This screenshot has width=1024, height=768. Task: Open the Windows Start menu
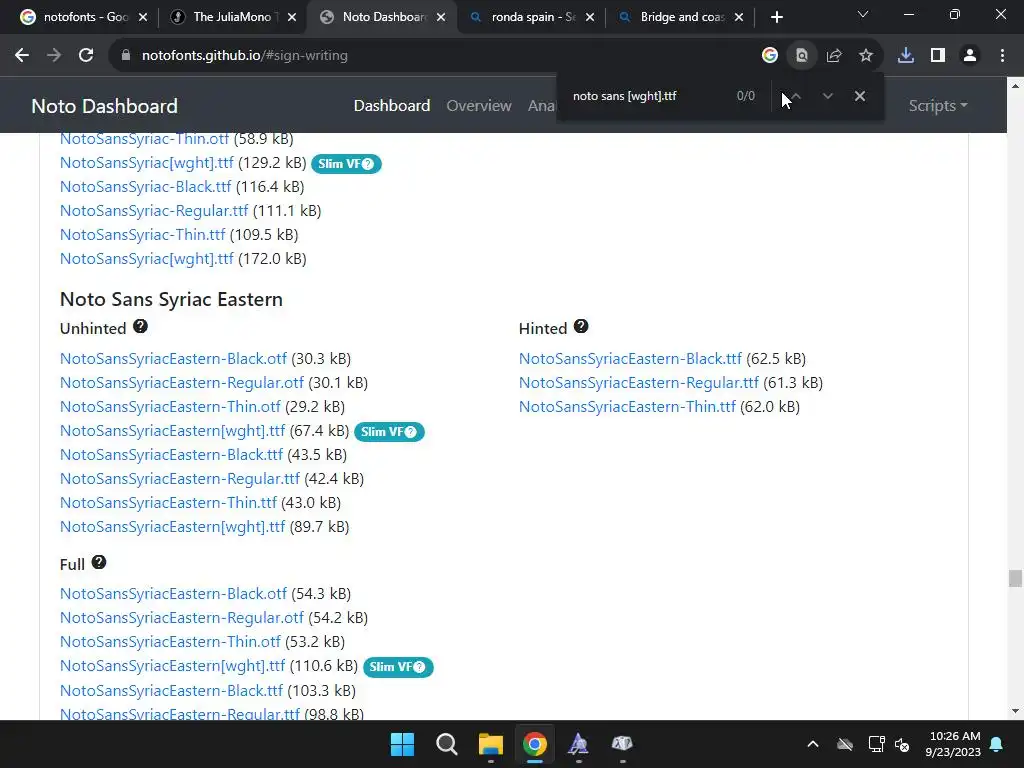(x=402, y=744)
